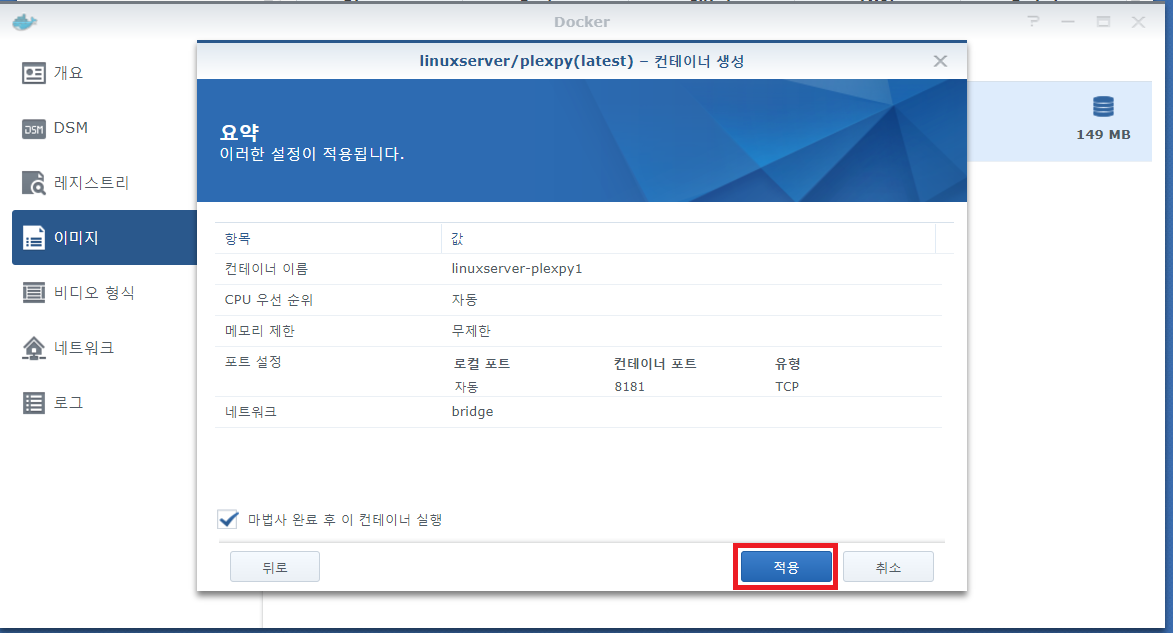Click the DSM icon in sidebar
Image resolution: width=1173 pixels, height=633 pixels.
pos(34,129)
